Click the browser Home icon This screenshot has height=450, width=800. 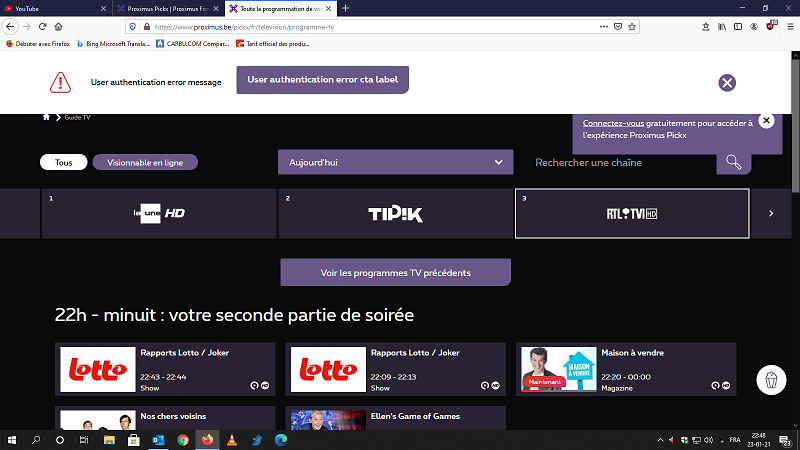58,27
